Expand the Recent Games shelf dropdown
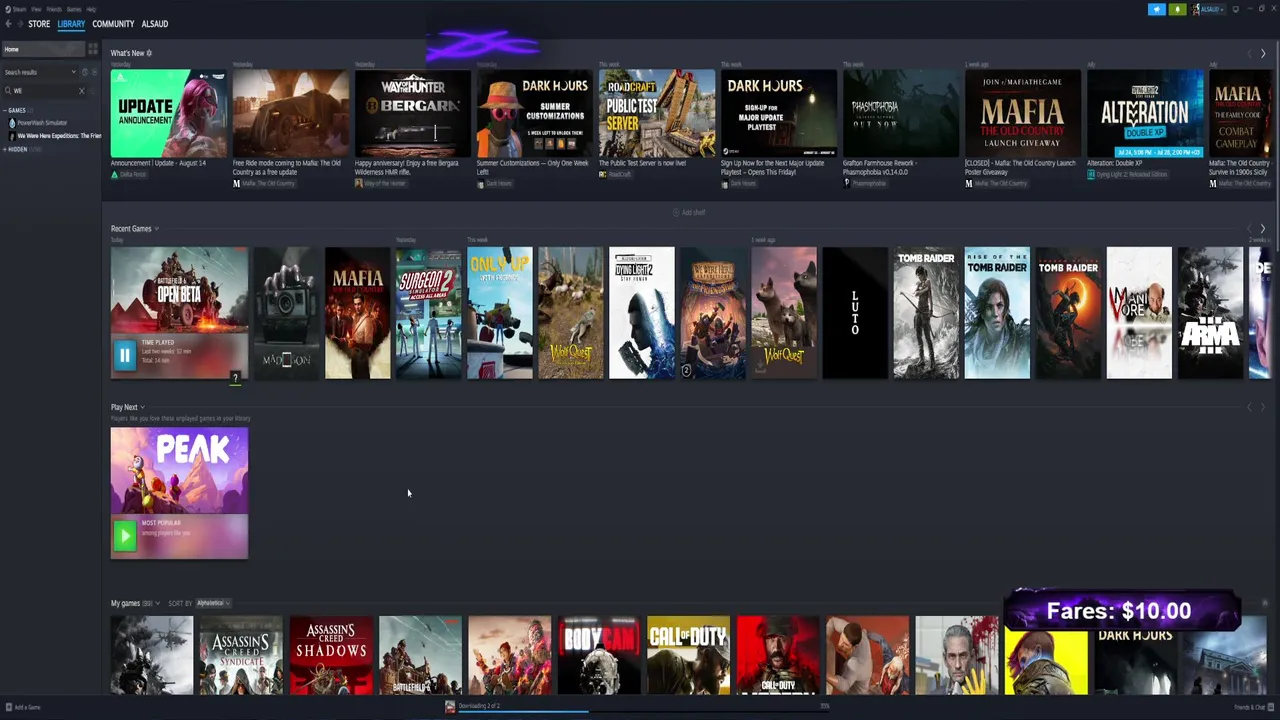Image resolution: width=1280 pixels, height=720 pixels. pyautogui.click(x=156, y=229)
